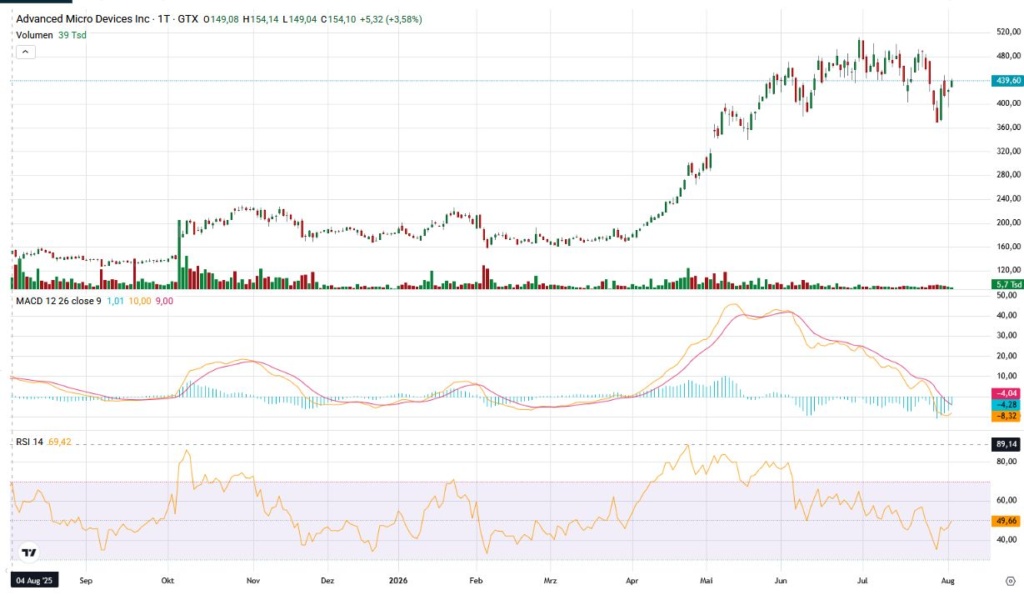Click the TradingView logo
The image size is (1024, 595).
(x=29, y=553)
